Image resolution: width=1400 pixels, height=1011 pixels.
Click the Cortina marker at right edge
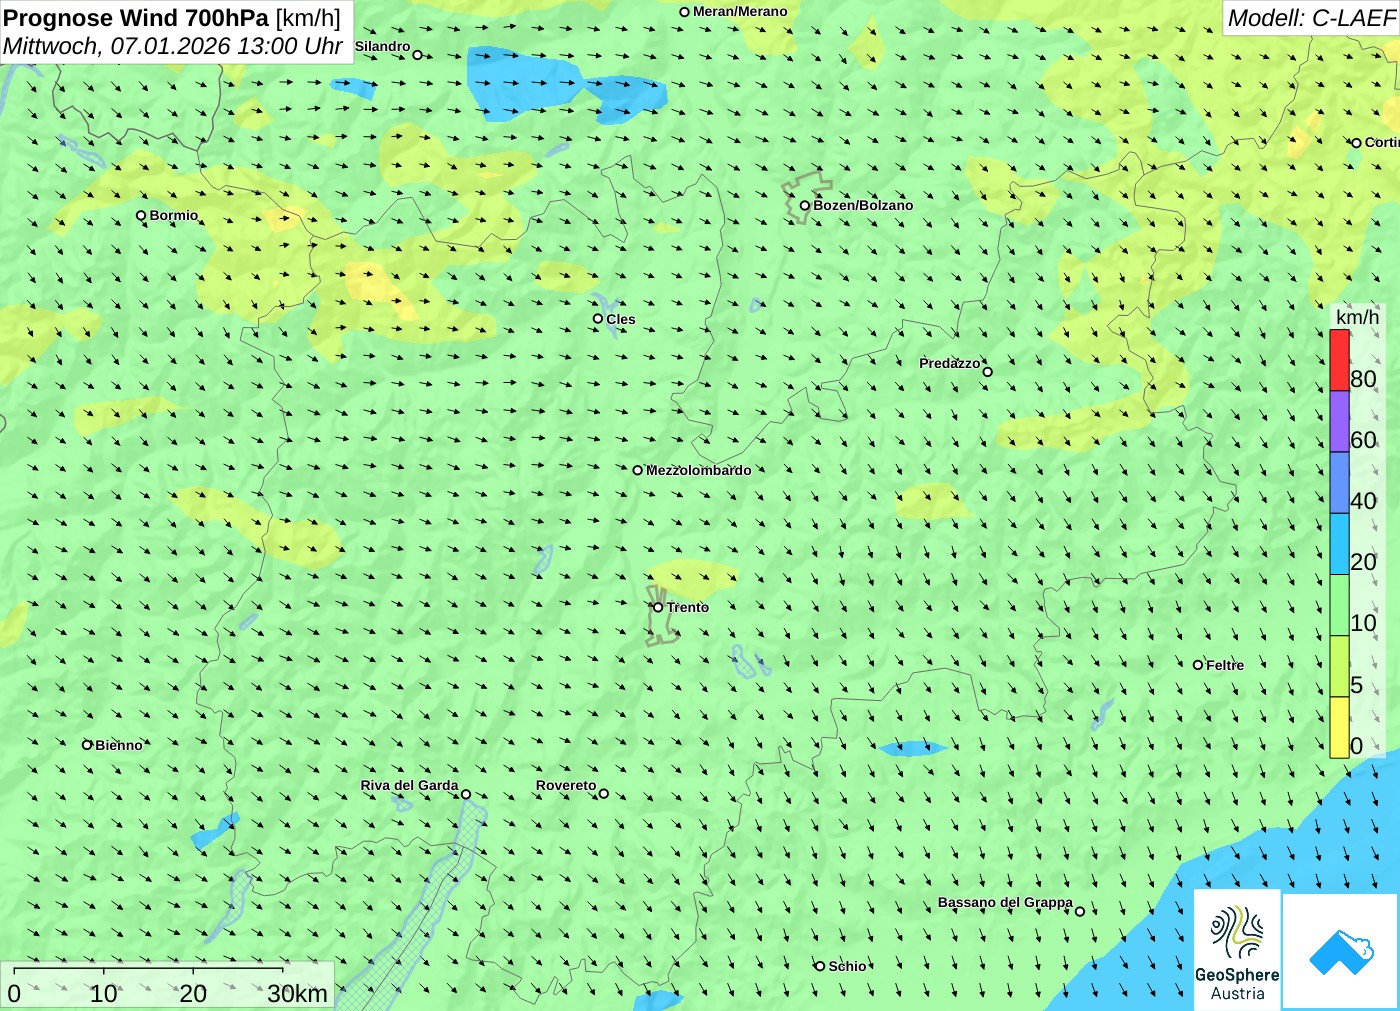(x=1356, y=143)
